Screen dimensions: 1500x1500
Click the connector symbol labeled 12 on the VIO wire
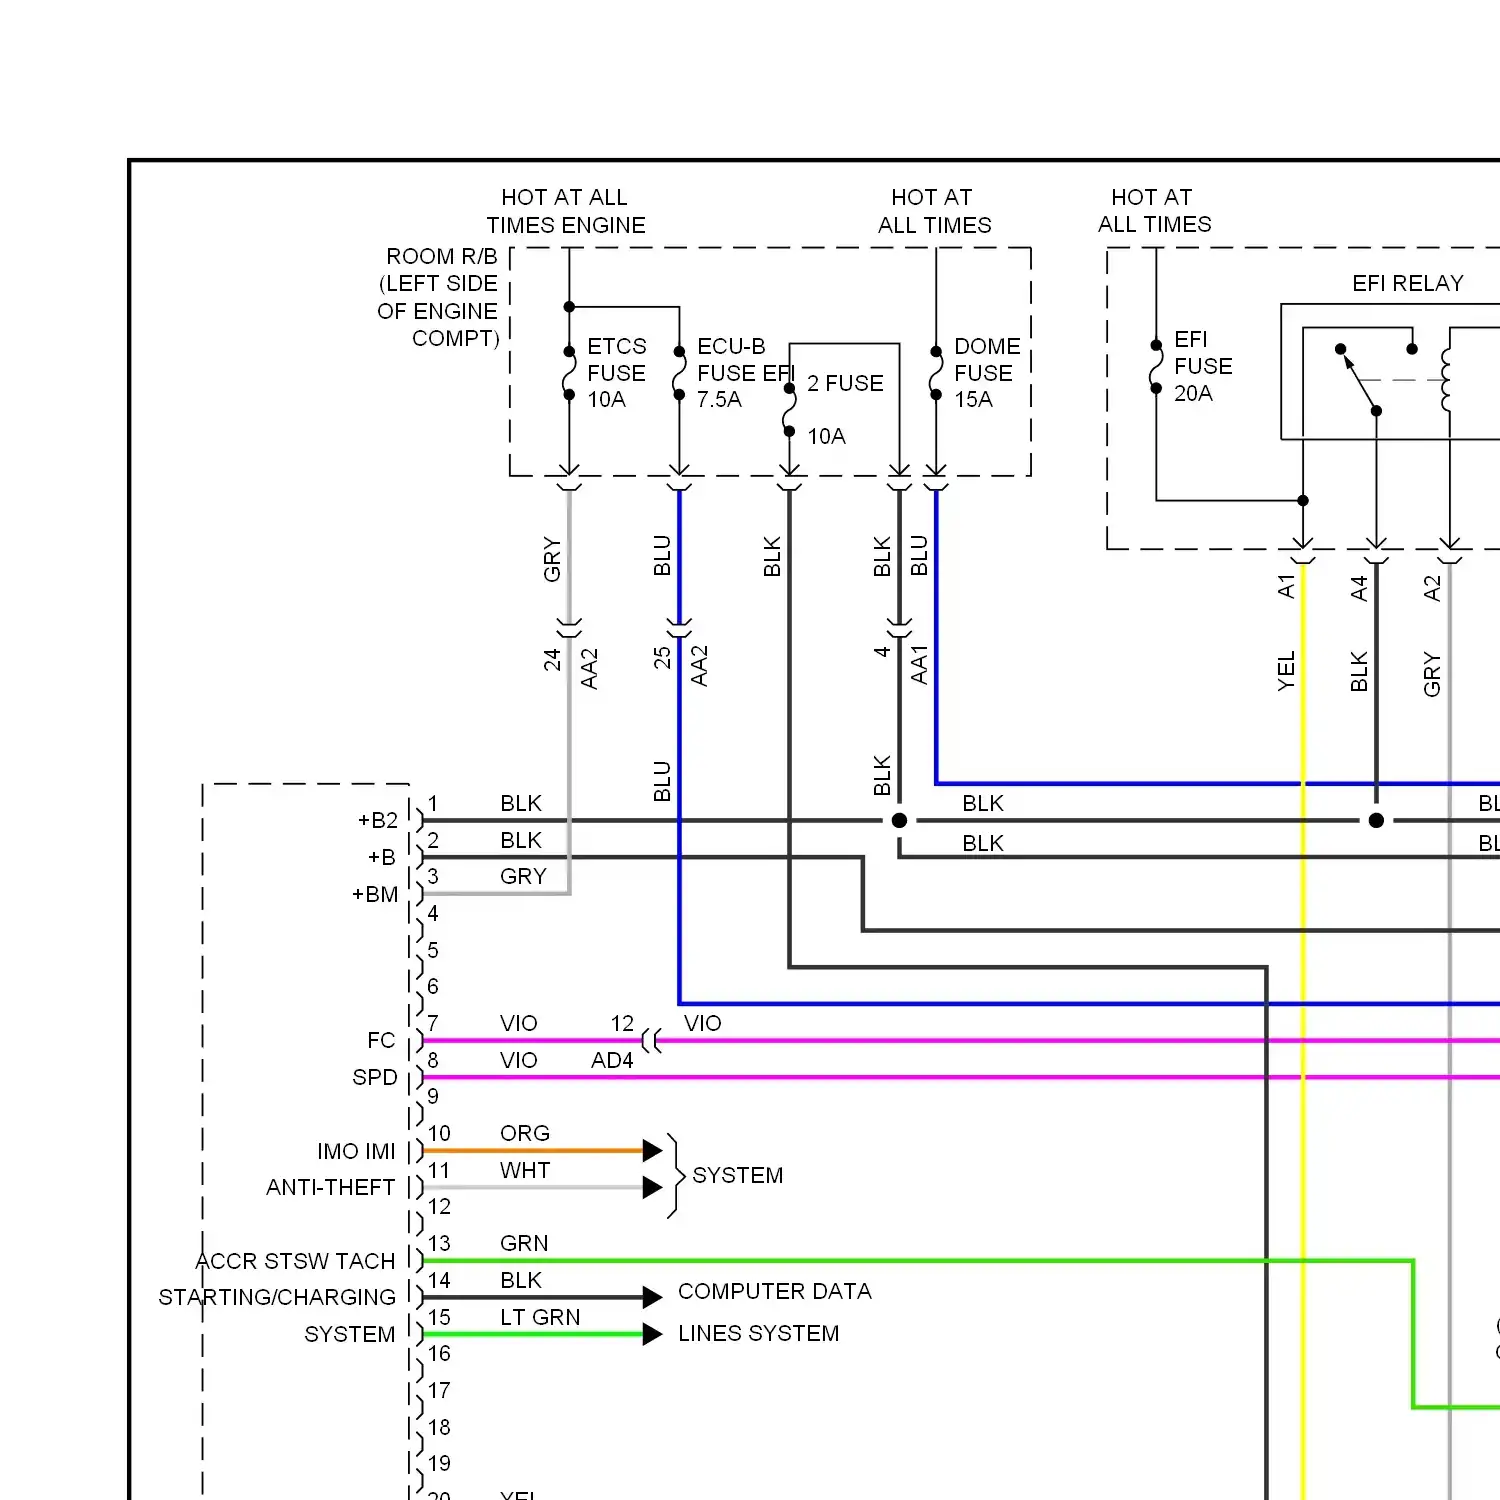point(651,1041)
